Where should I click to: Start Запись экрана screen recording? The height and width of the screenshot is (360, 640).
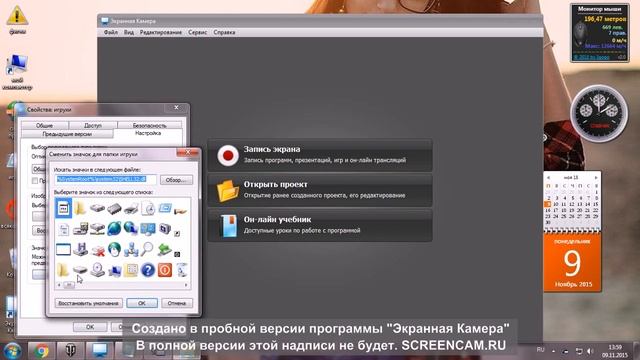(320, 156)
